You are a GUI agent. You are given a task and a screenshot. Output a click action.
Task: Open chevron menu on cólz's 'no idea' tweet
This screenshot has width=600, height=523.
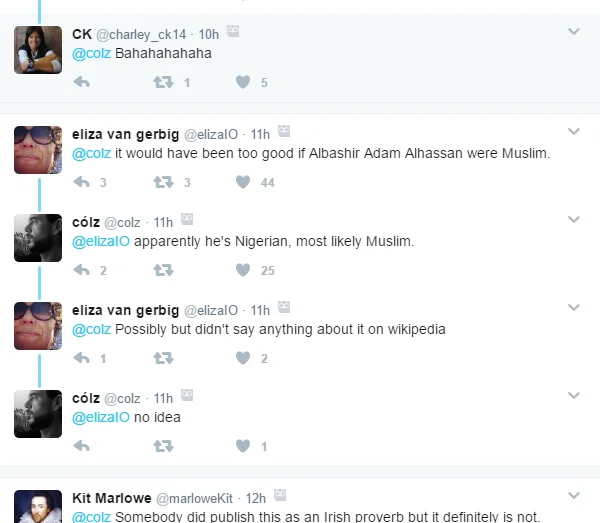(574, 395)
